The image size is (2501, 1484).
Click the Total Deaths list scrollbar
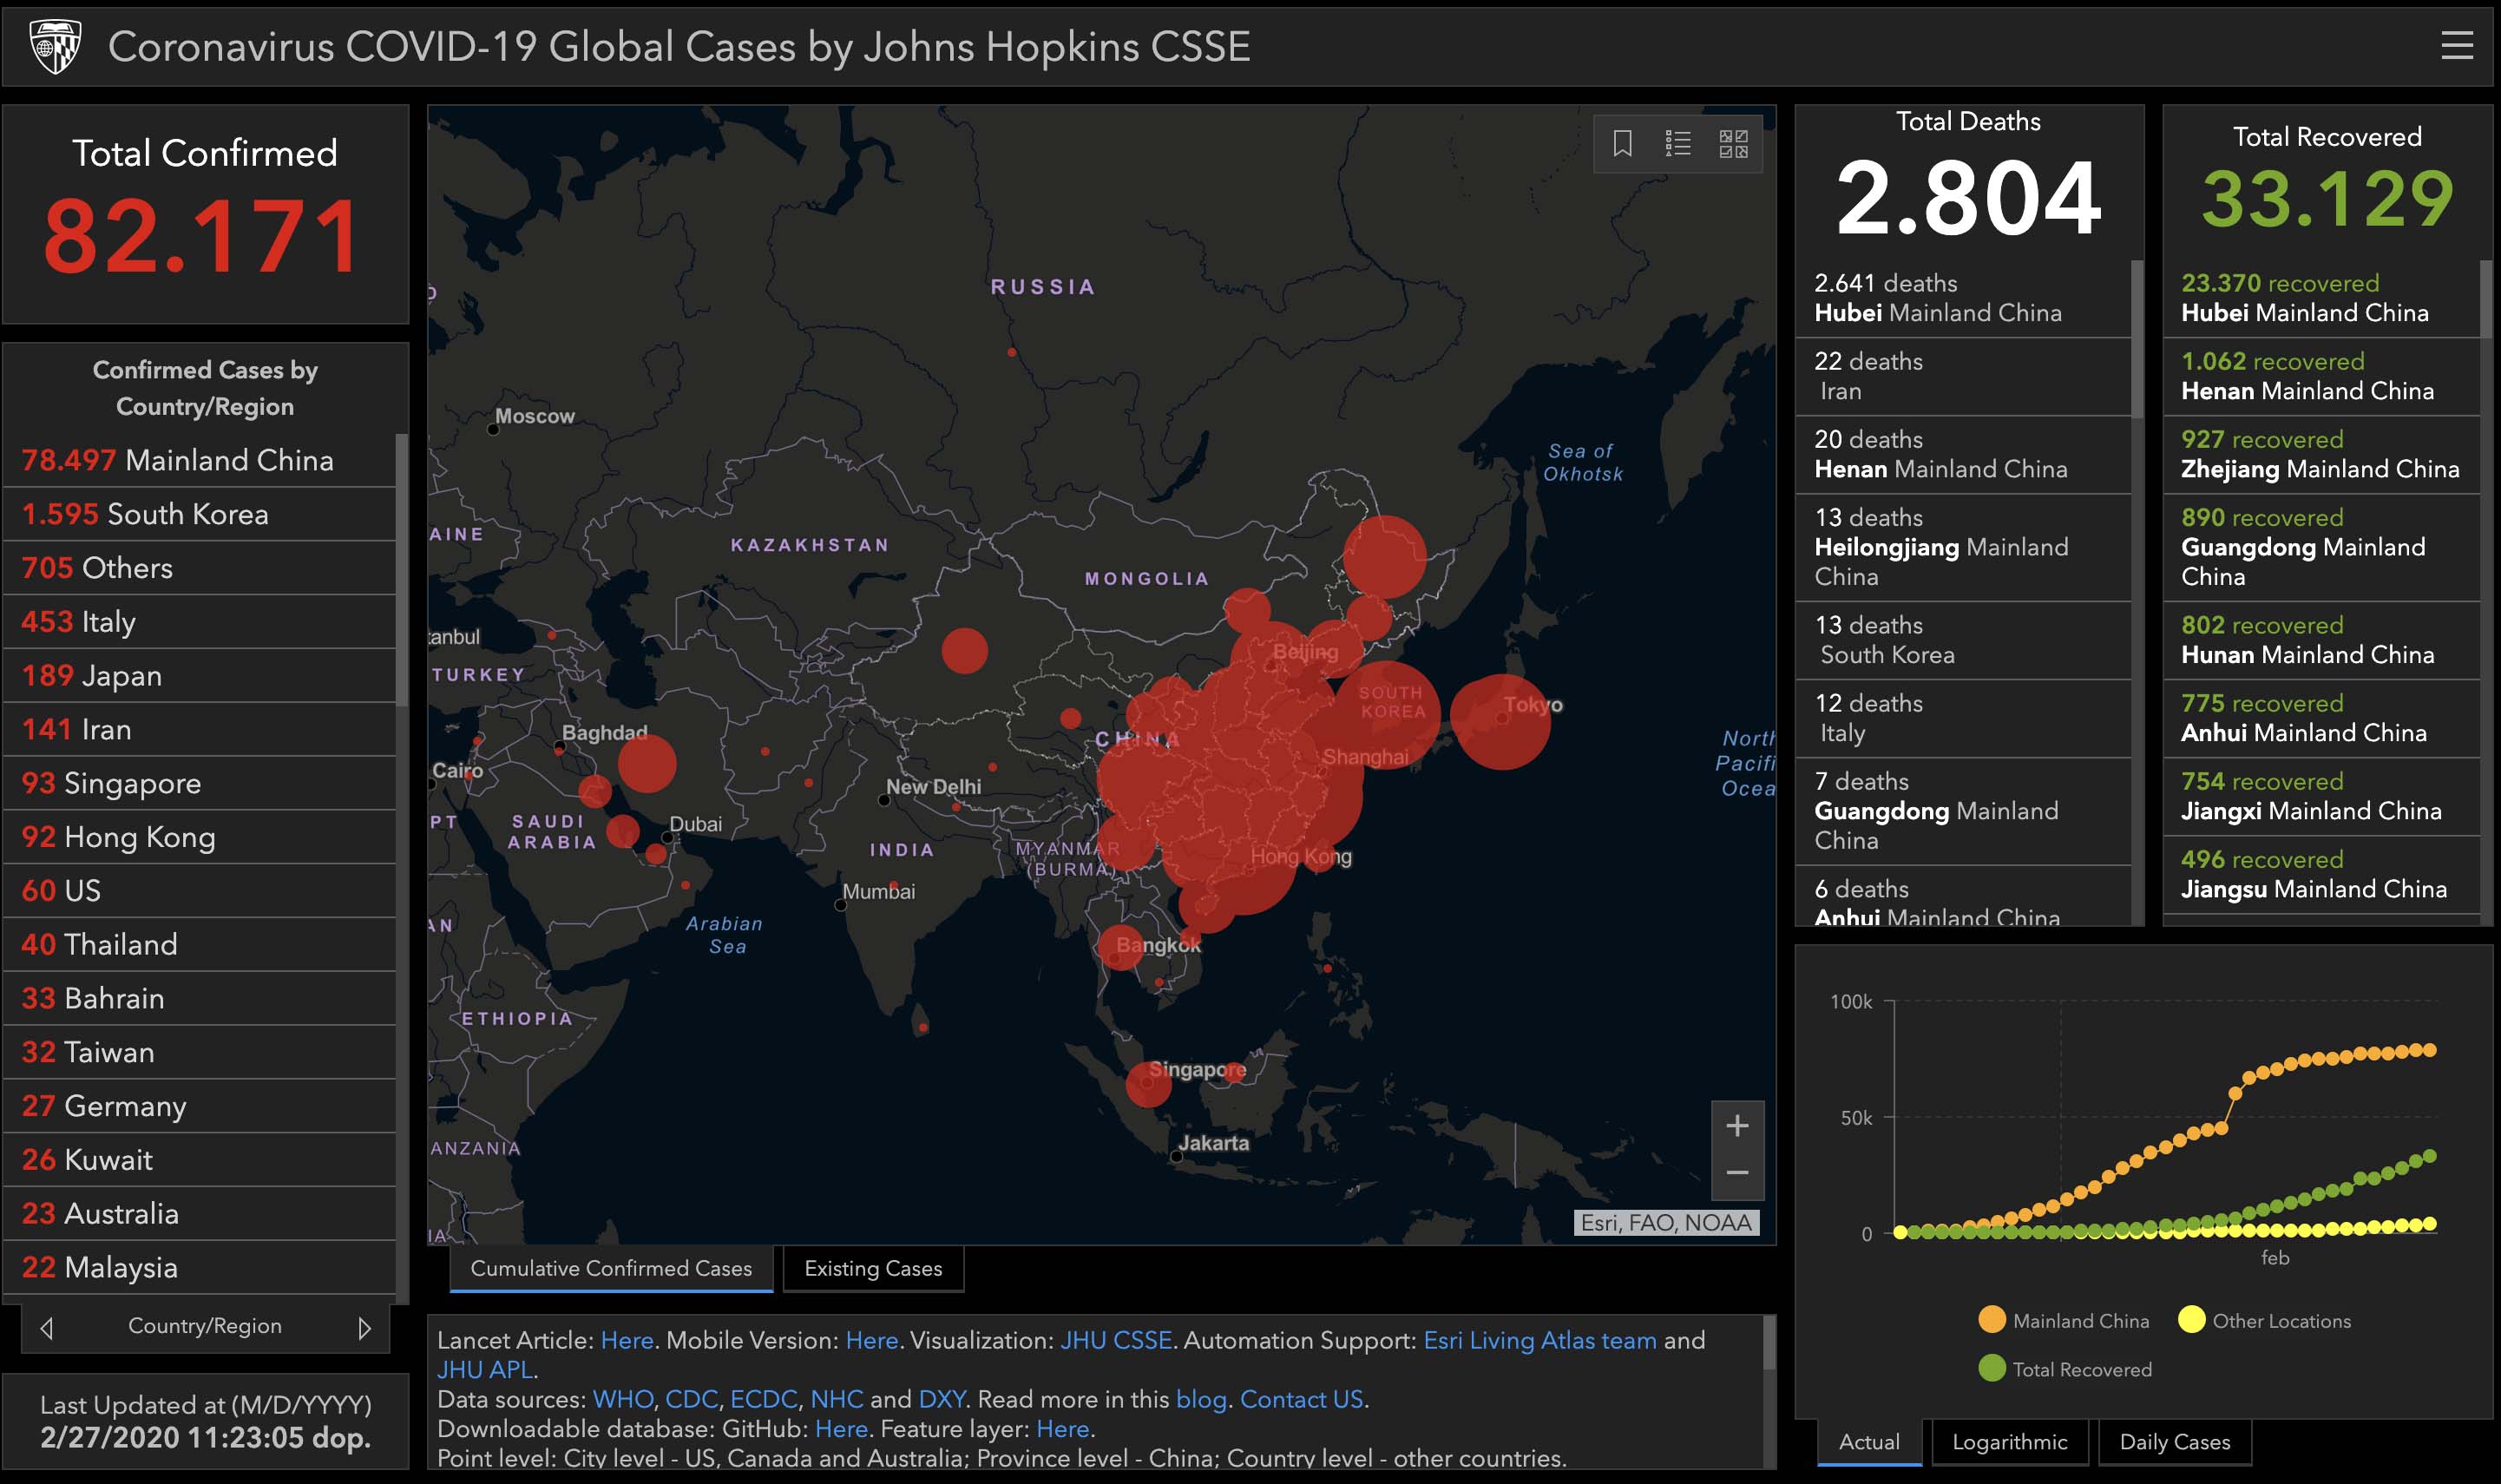(x=2137, y=340)
